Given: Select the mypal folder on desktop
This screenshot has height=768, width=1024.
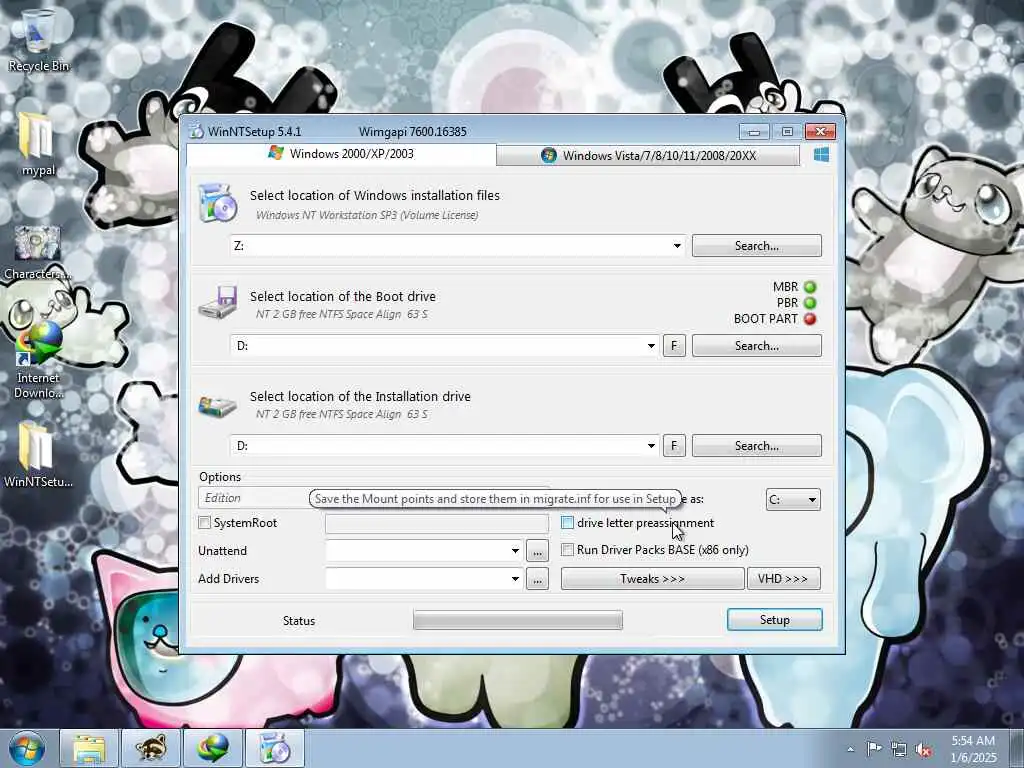Looking at the screenshot, I should [37, 144].
